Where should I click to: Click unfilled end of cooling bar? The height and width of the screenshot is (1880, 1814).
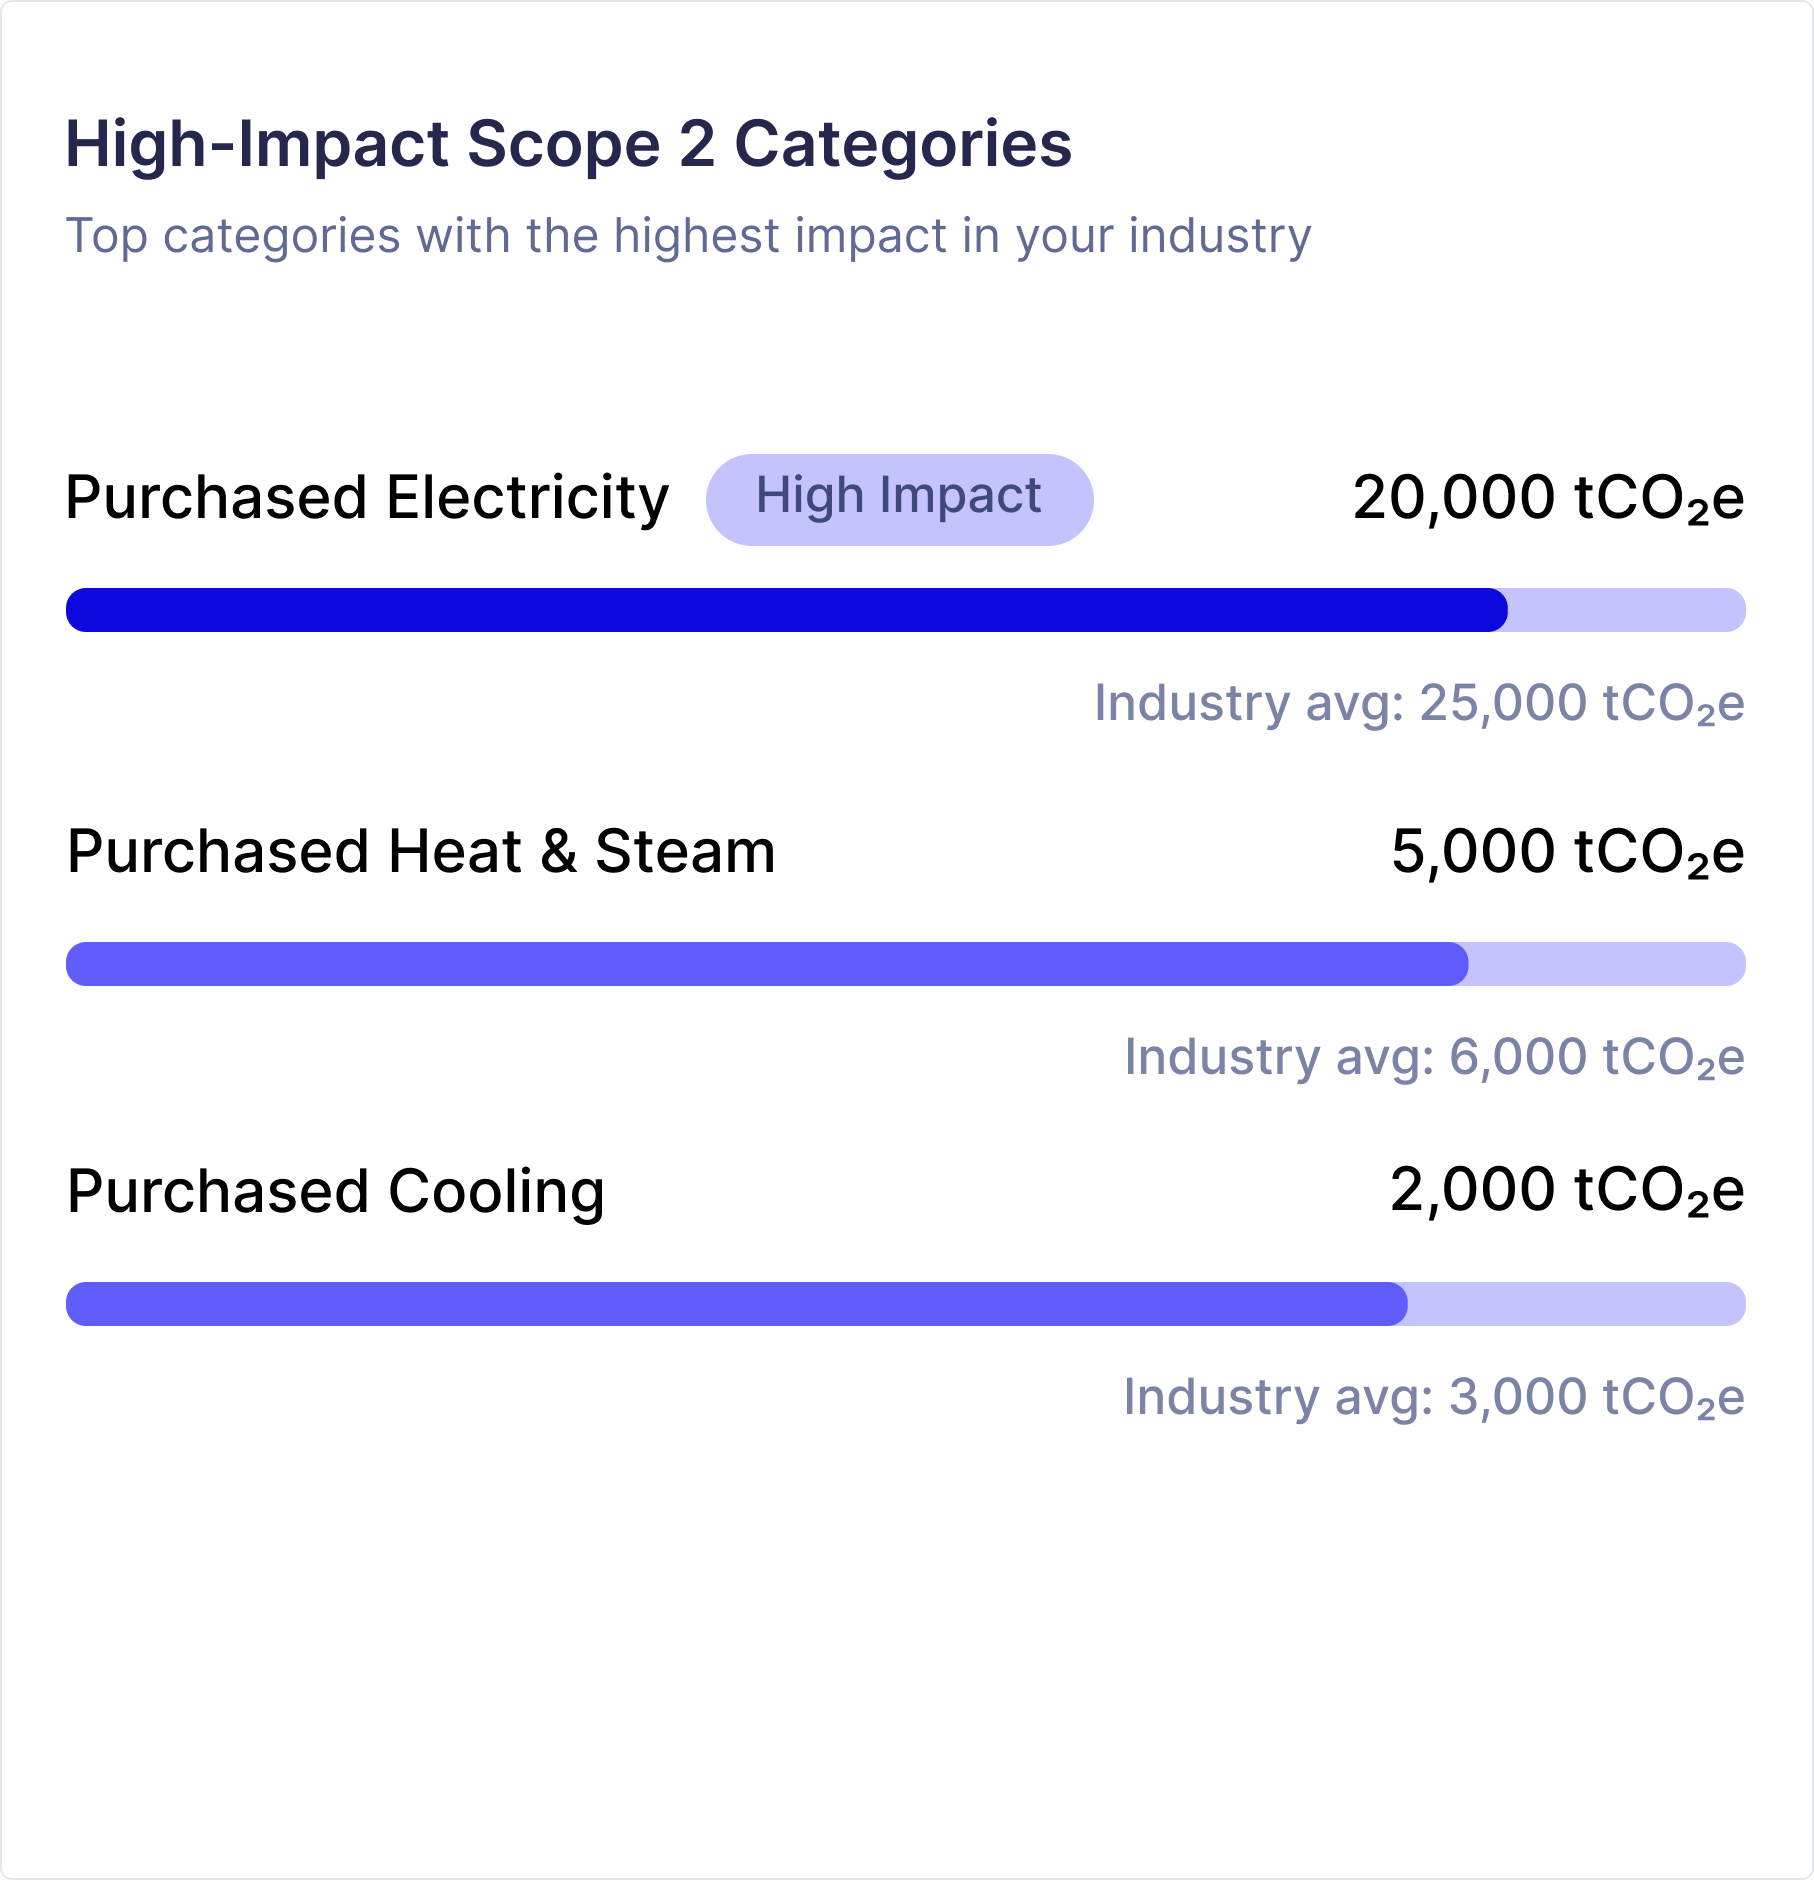(1577, 1304)
